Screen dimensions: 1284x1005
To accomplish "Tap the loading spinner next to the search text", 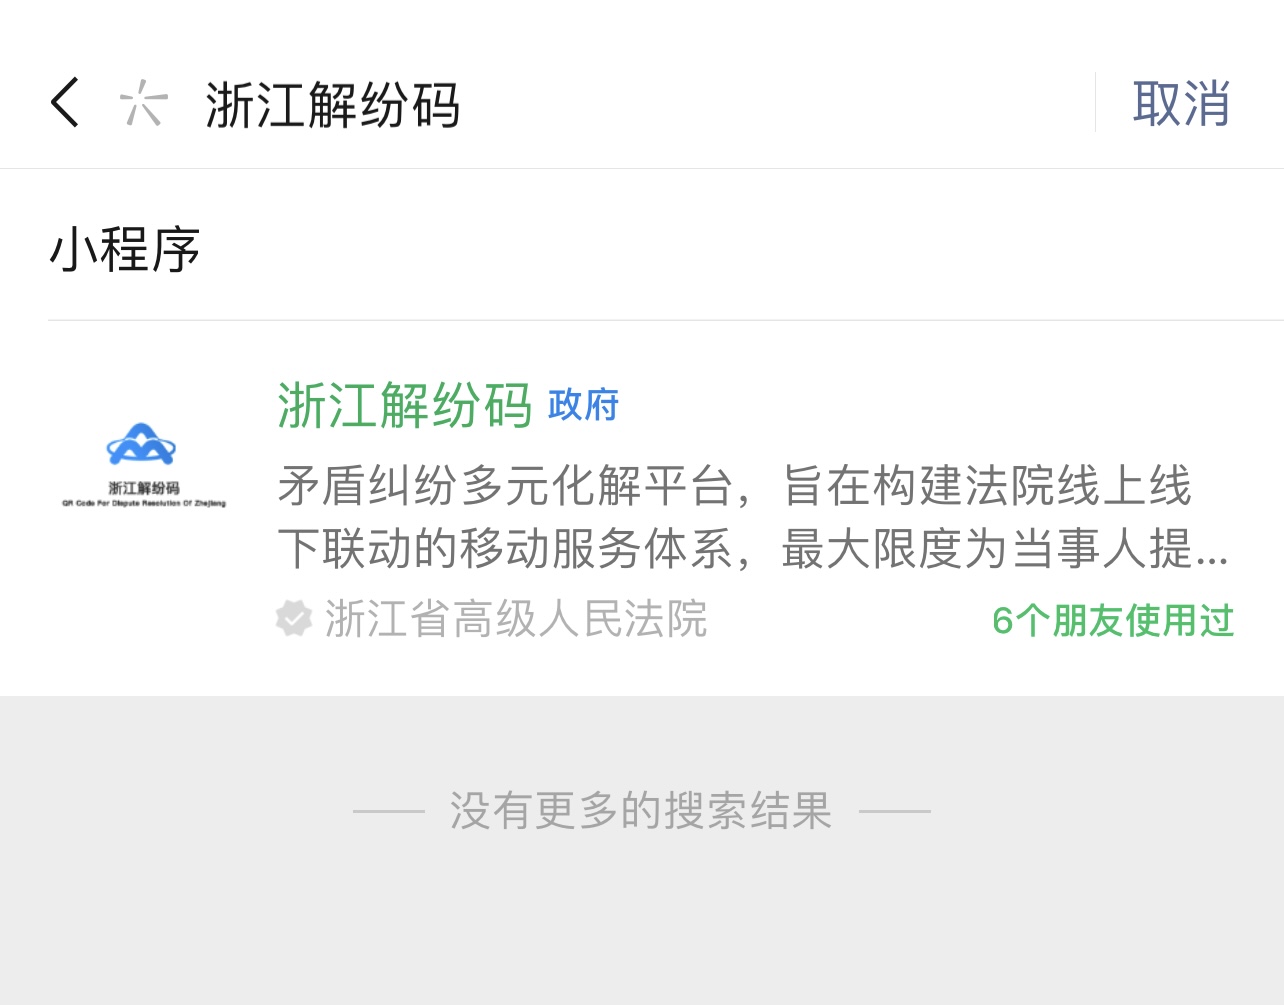I will point(143,102).
